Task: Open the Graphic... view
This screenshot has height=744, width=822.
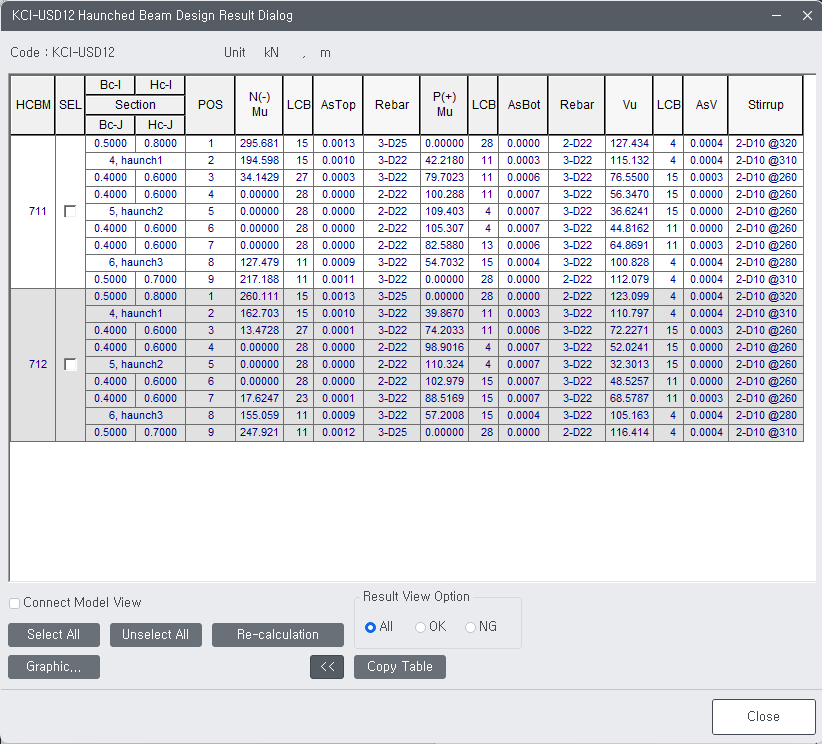Action: coord(53,667)
